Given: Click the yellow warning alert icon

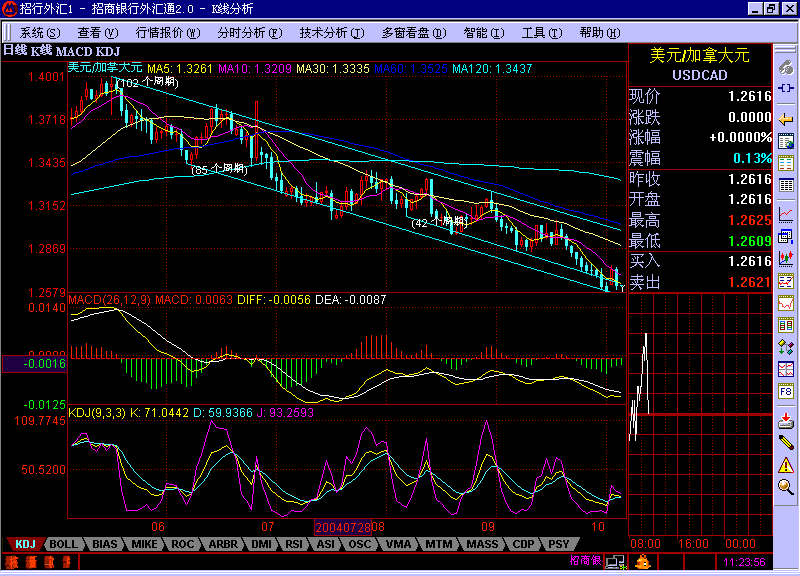Looking at the screenshot, I should [x=786, y=467].
